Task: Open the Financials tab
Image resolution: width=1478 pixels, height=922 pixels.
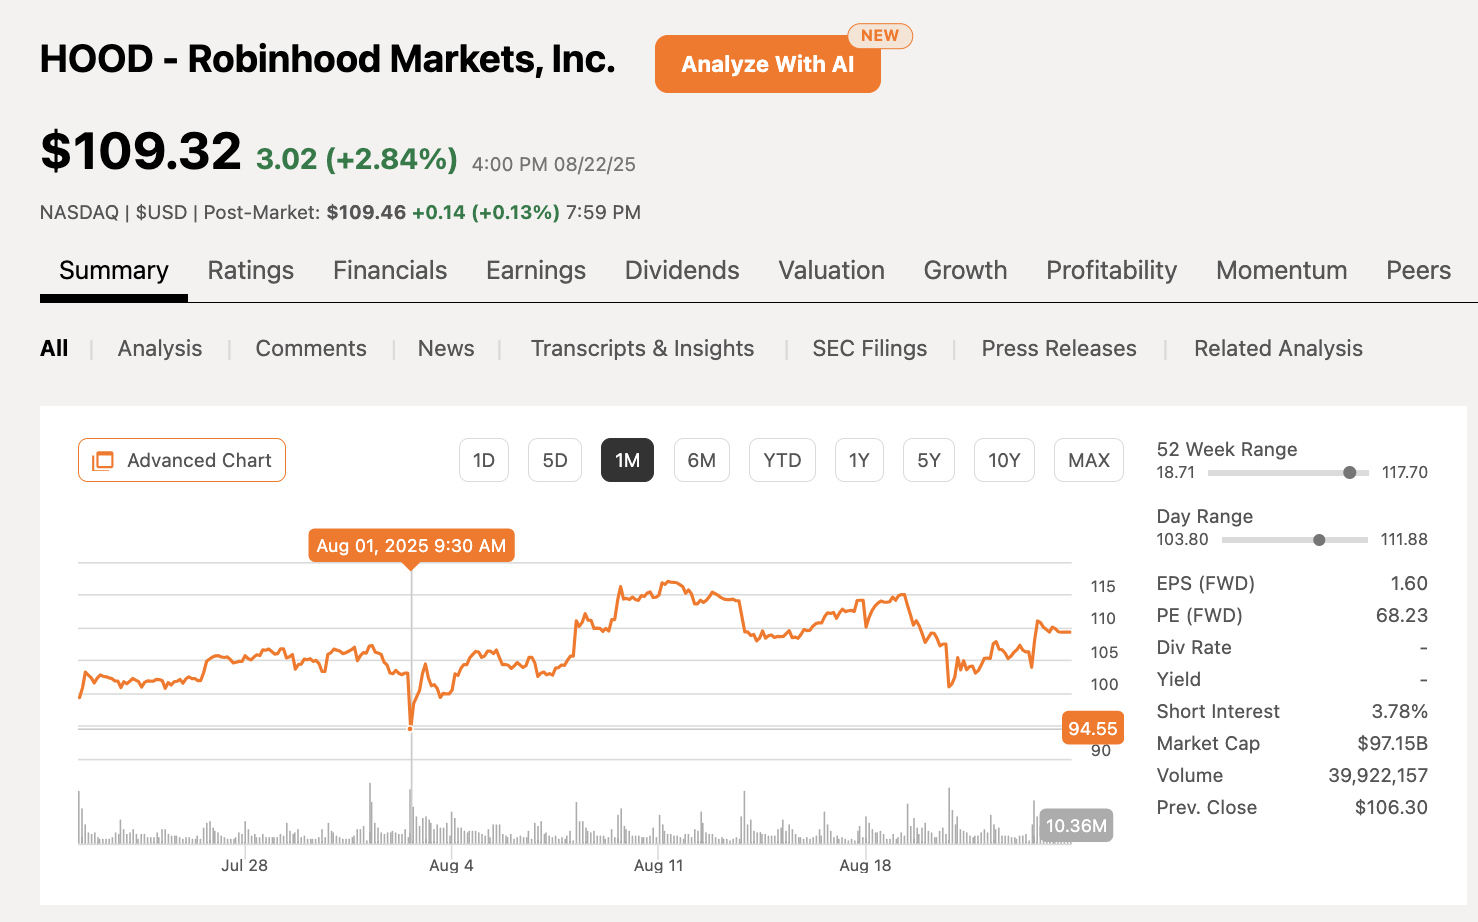Action: pos(389,270)
